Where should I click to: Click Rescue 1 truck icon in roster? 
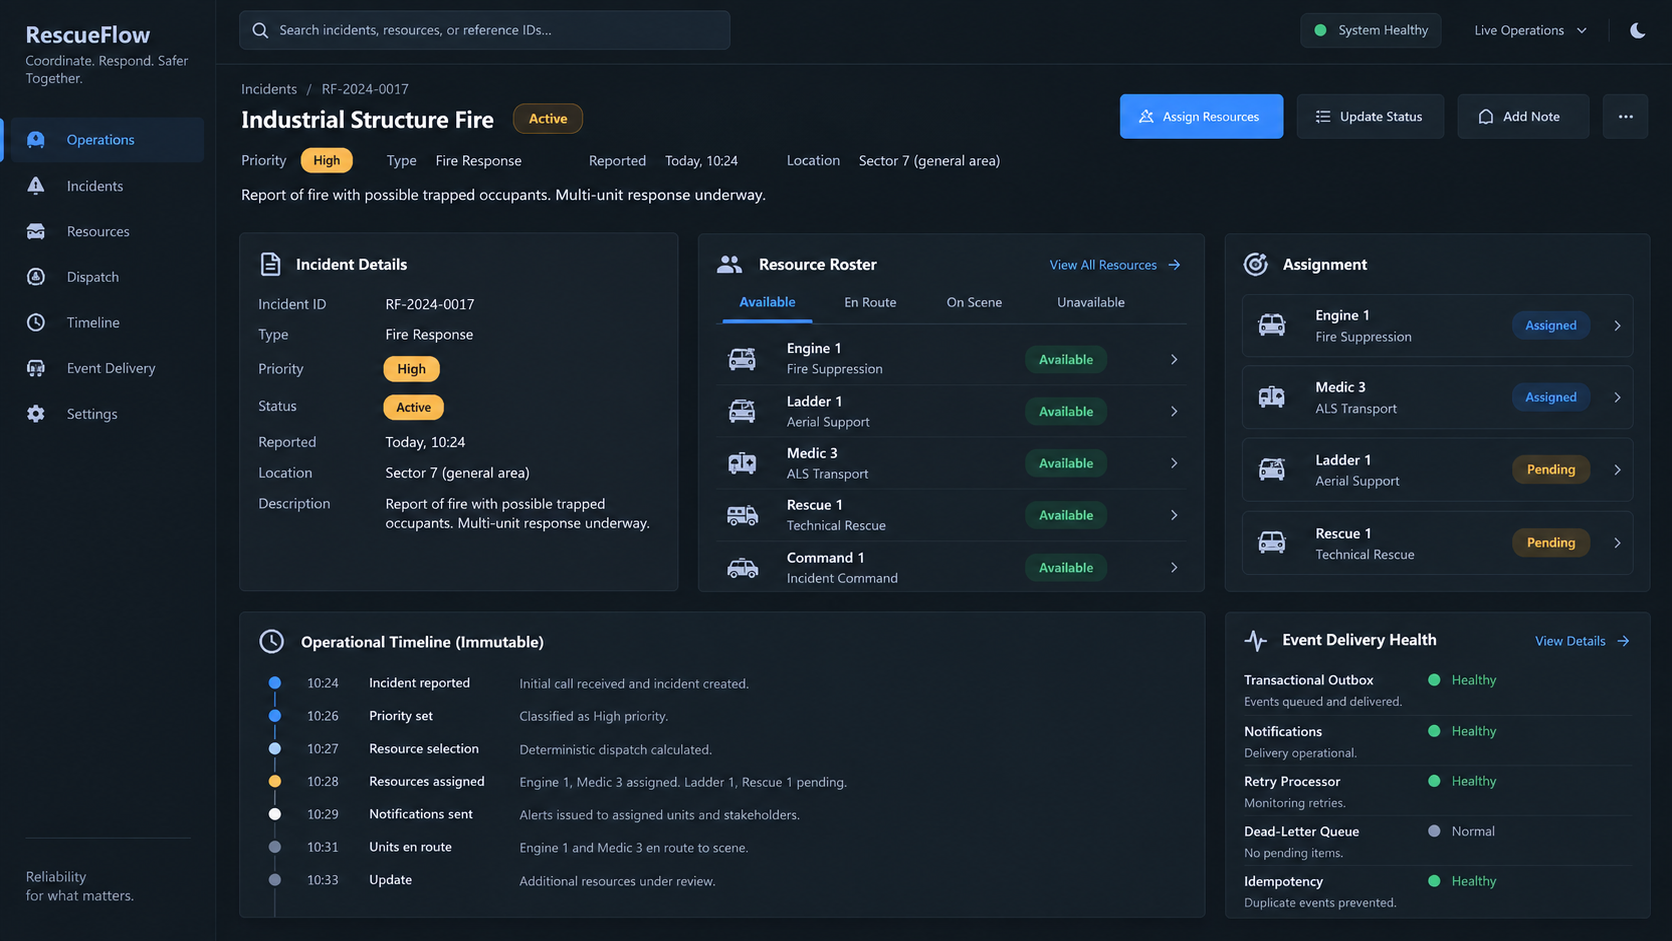pos(742,515)
